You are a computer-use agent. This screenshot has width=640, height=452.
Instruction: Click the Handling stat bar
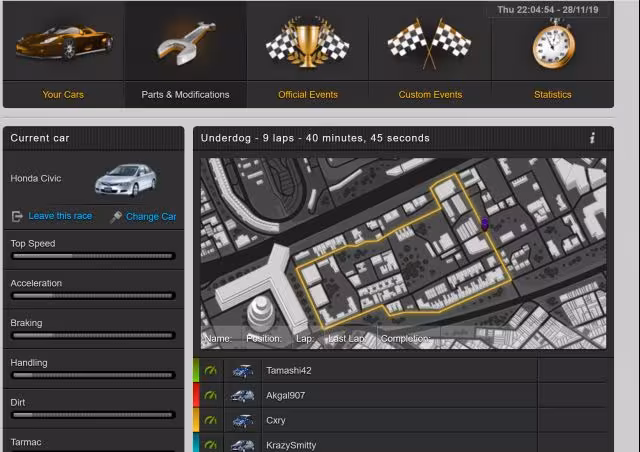pos(93,375)
